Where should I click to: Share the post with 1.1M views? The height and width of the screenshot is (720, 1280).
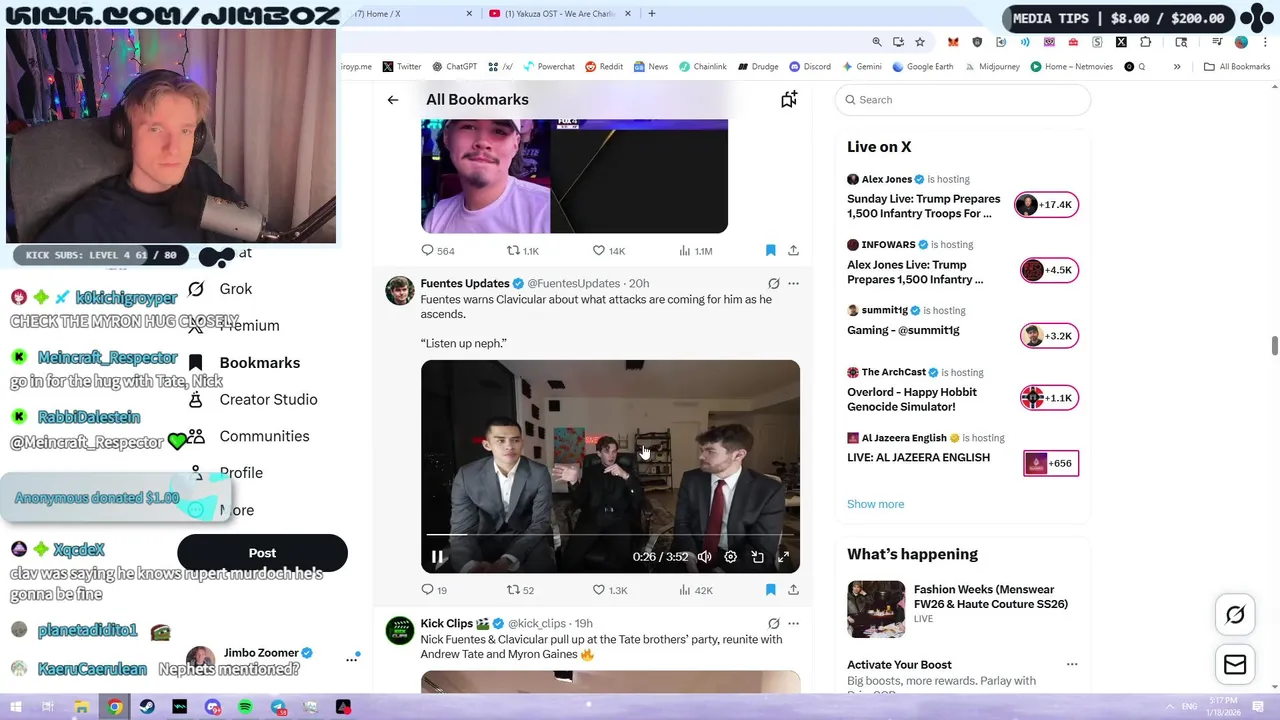[x=793, y=251]
